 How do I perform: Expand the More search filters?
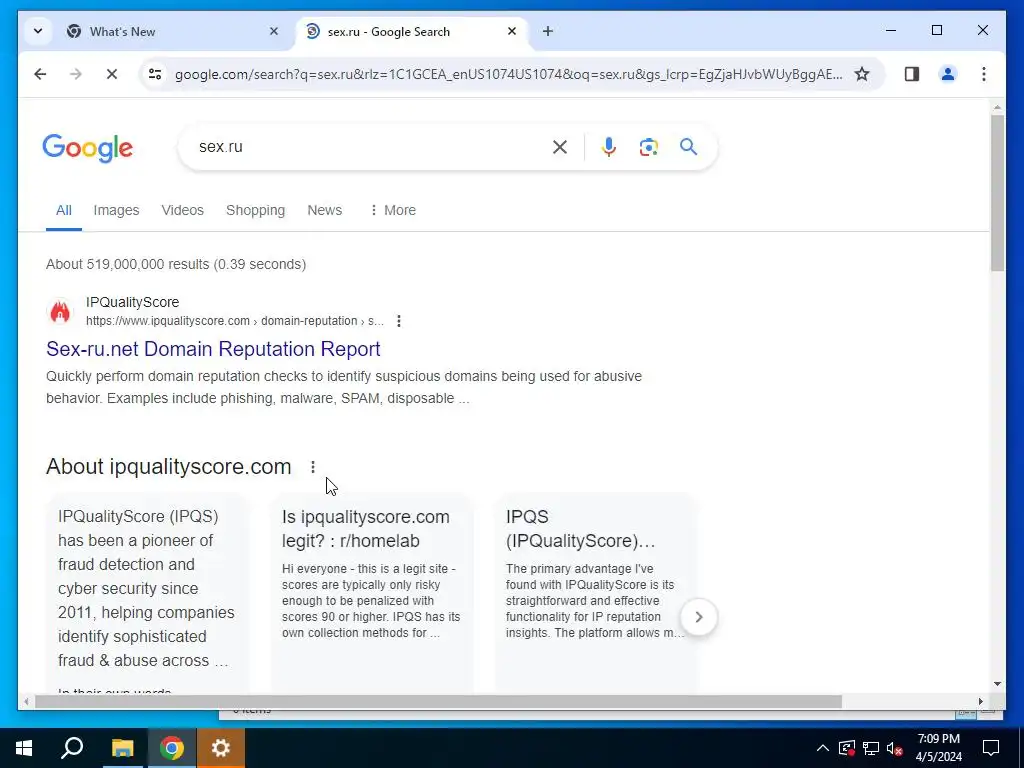tap(392, 210)
